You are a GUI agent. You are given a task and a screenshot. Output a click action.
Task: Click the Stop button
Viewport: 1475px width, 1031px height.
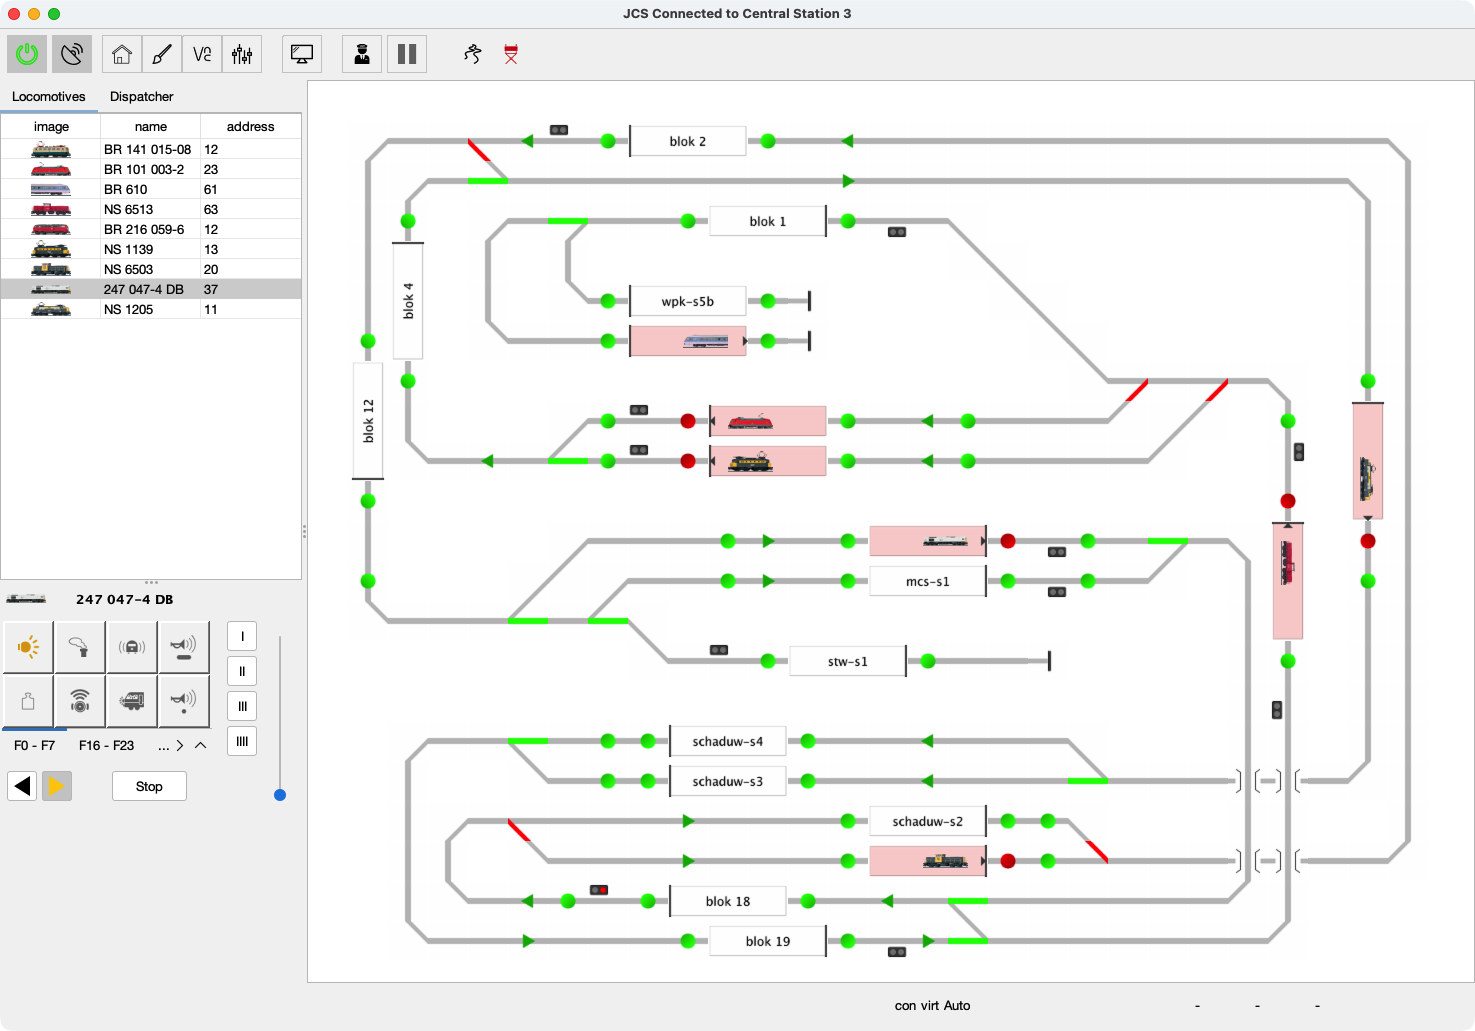point(149,786)
